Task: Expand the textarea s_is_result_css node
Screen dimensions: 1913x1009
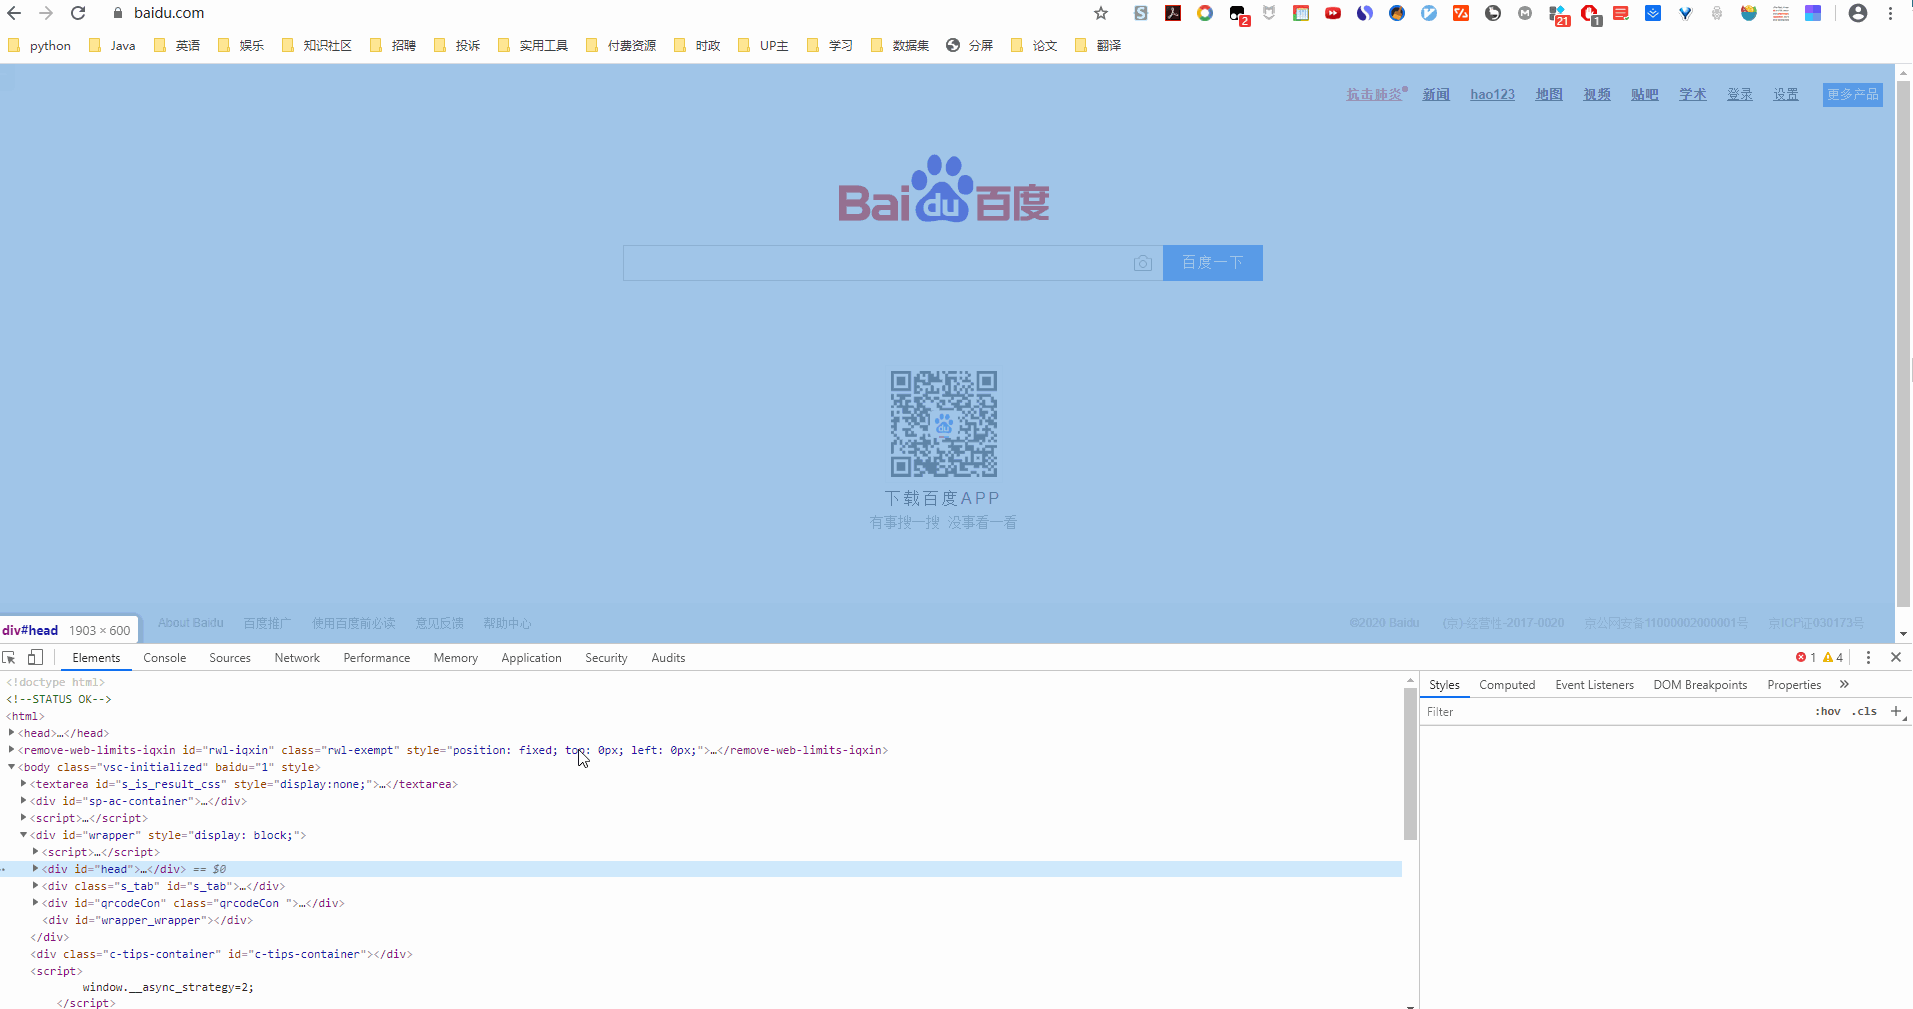Action: [24, 784]
